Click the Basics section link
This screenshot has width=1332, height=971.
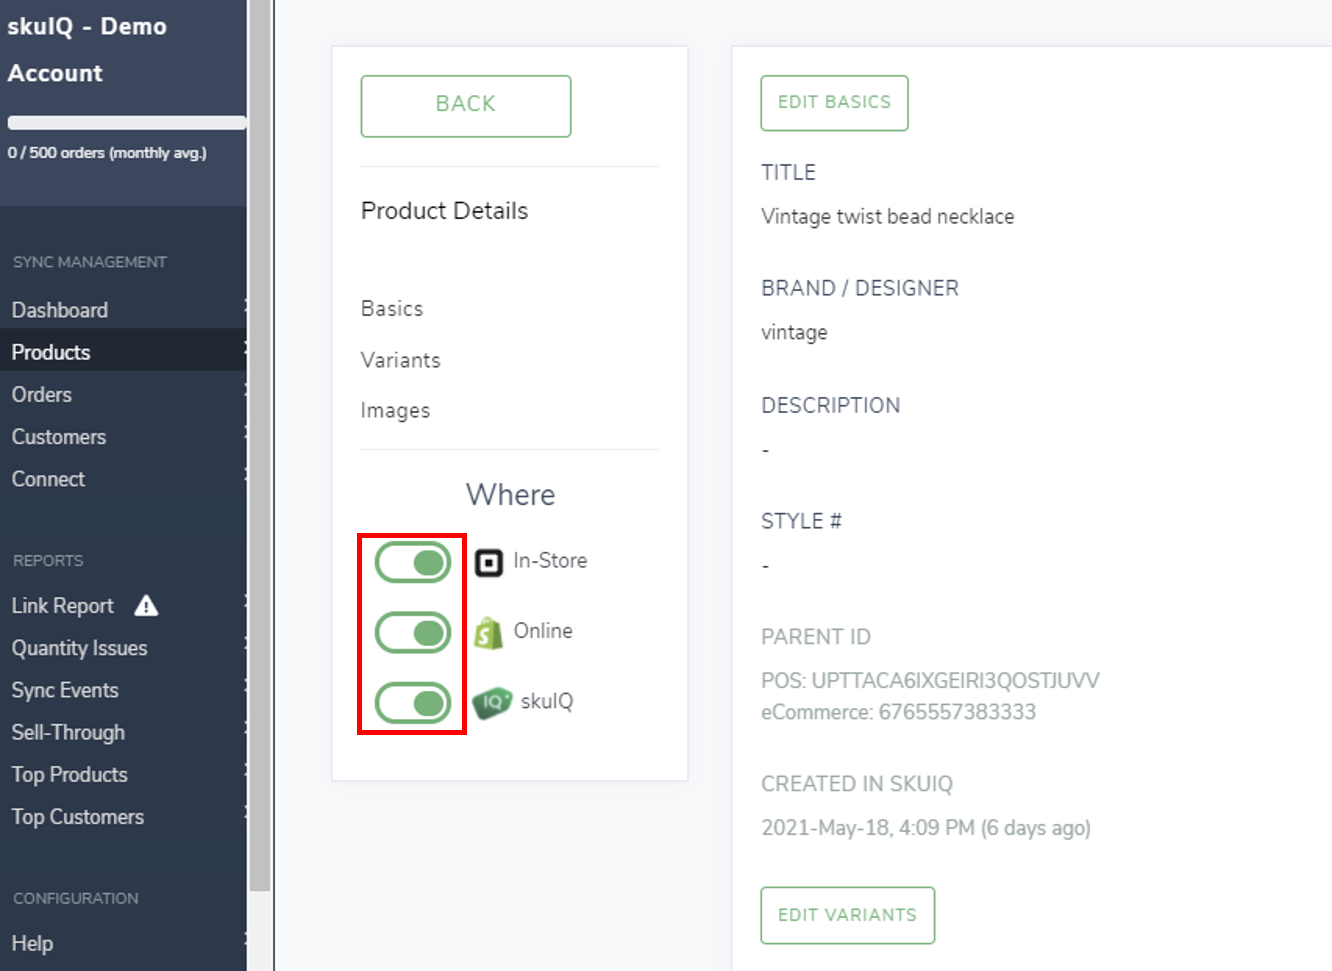392,309
